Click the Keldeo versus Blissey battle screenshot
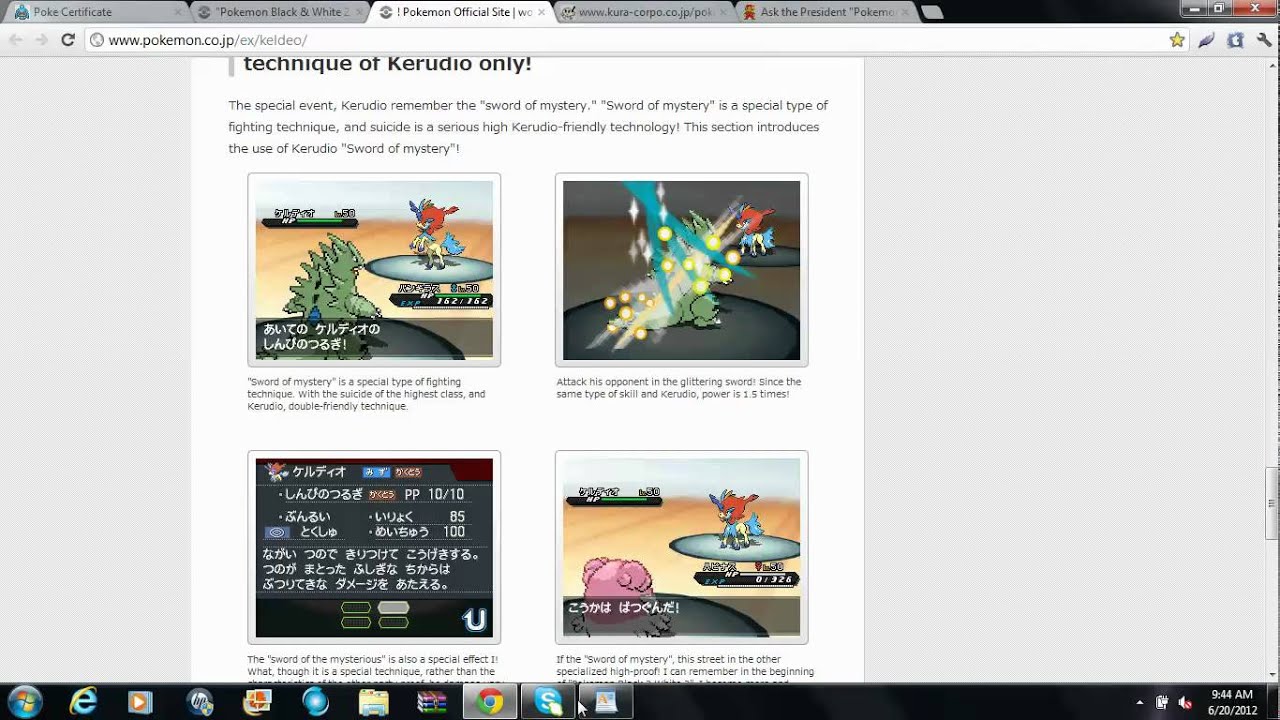The height and width of the screenshot is (720, 1280). tap(681, 547)
